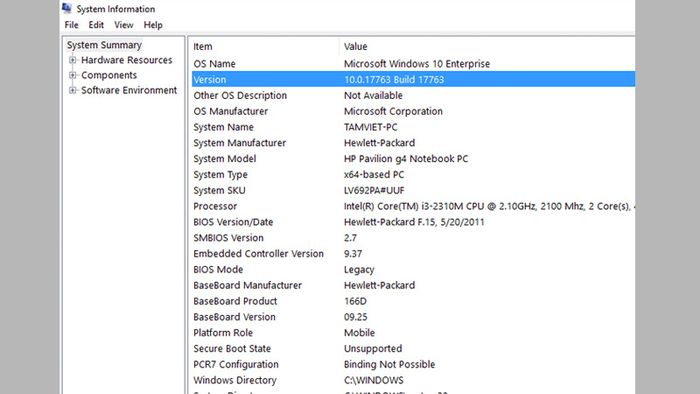Click the value LV692PA#UUF
This screenshot has width=700, height=394.
click(374, 191)
